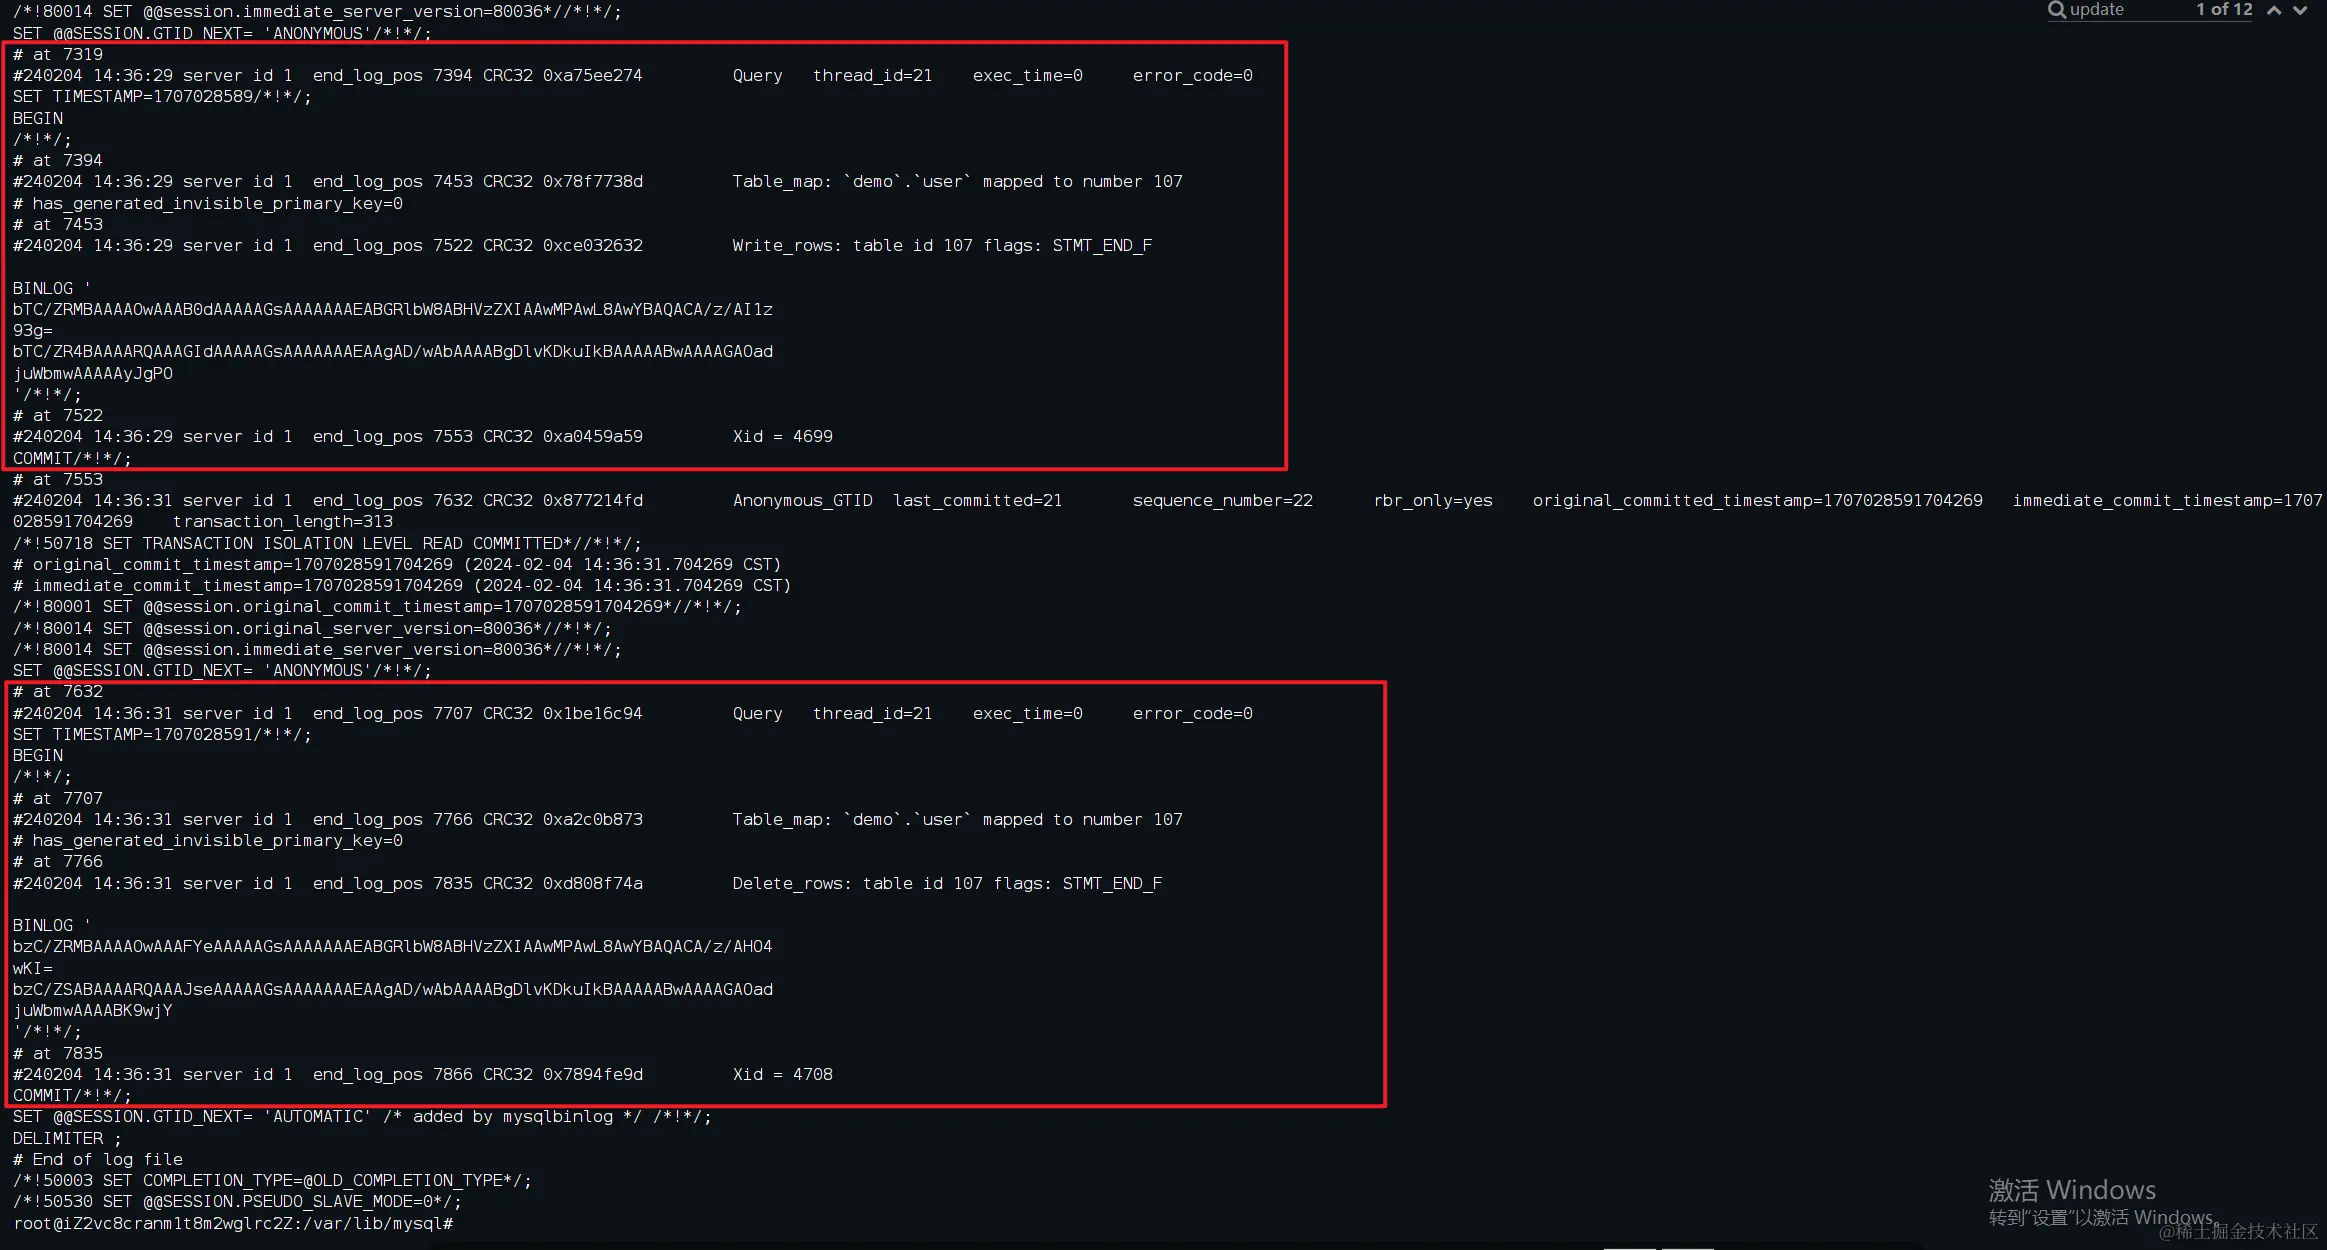Screen dimensions: 2327x1250
Task: Click the 'DELIMITER ;' line
Action: 67,1138
